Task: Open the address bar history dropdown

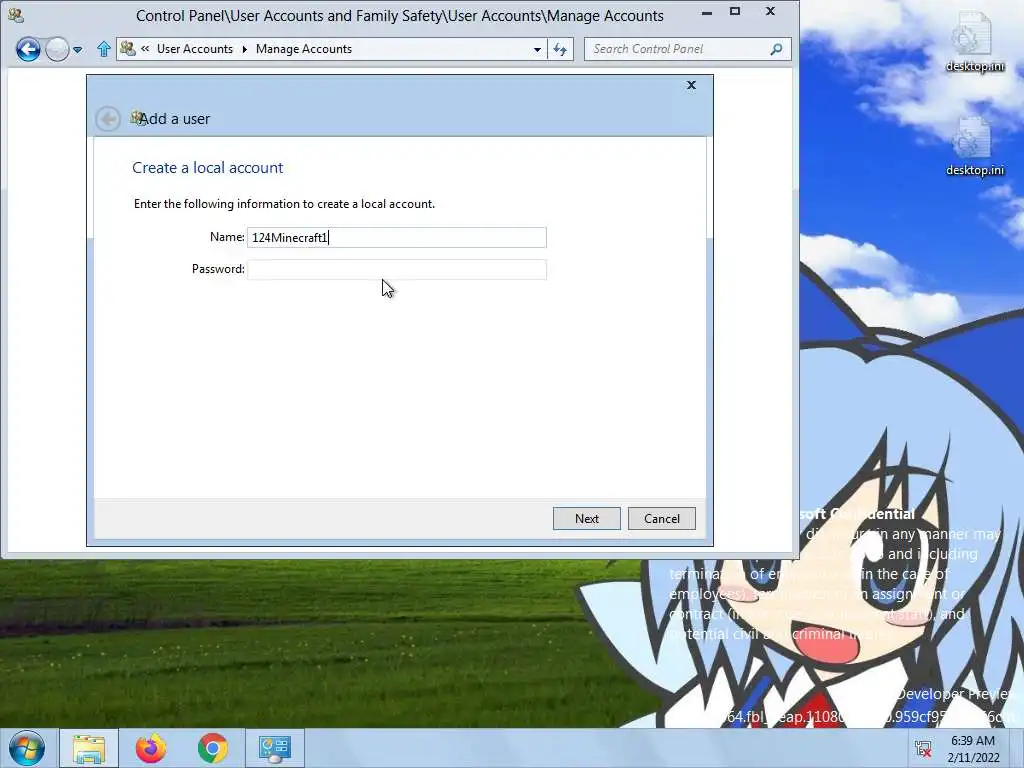Action: (x=537, y=49)
